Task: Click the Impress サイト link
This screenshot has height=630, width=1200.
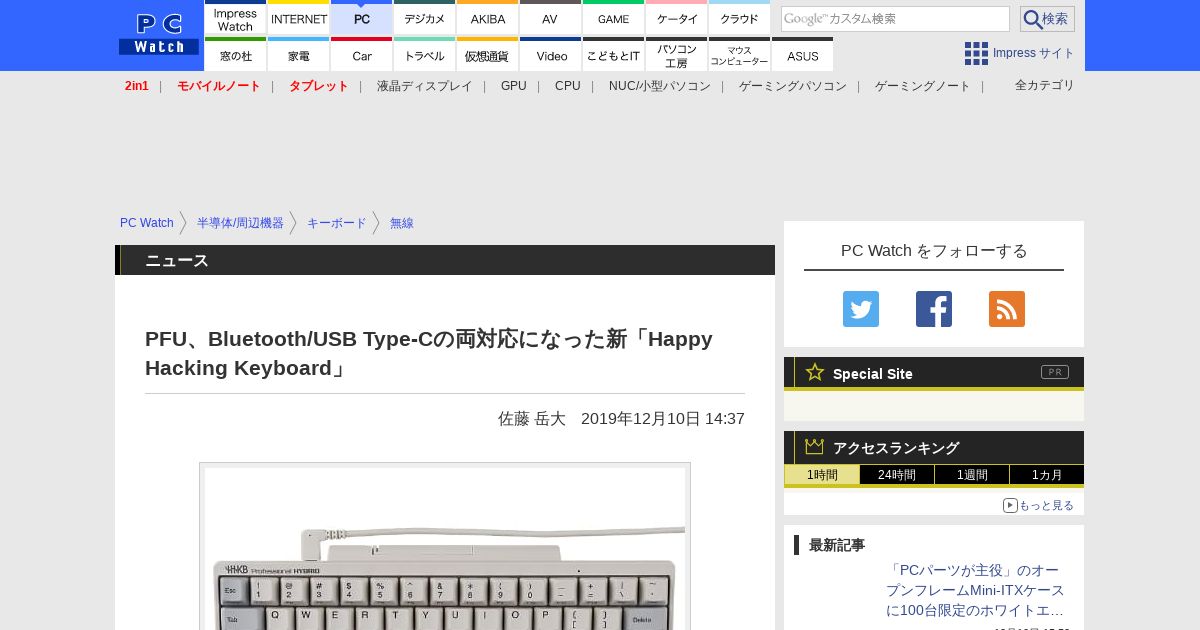Action: (x=1034, y=53)
